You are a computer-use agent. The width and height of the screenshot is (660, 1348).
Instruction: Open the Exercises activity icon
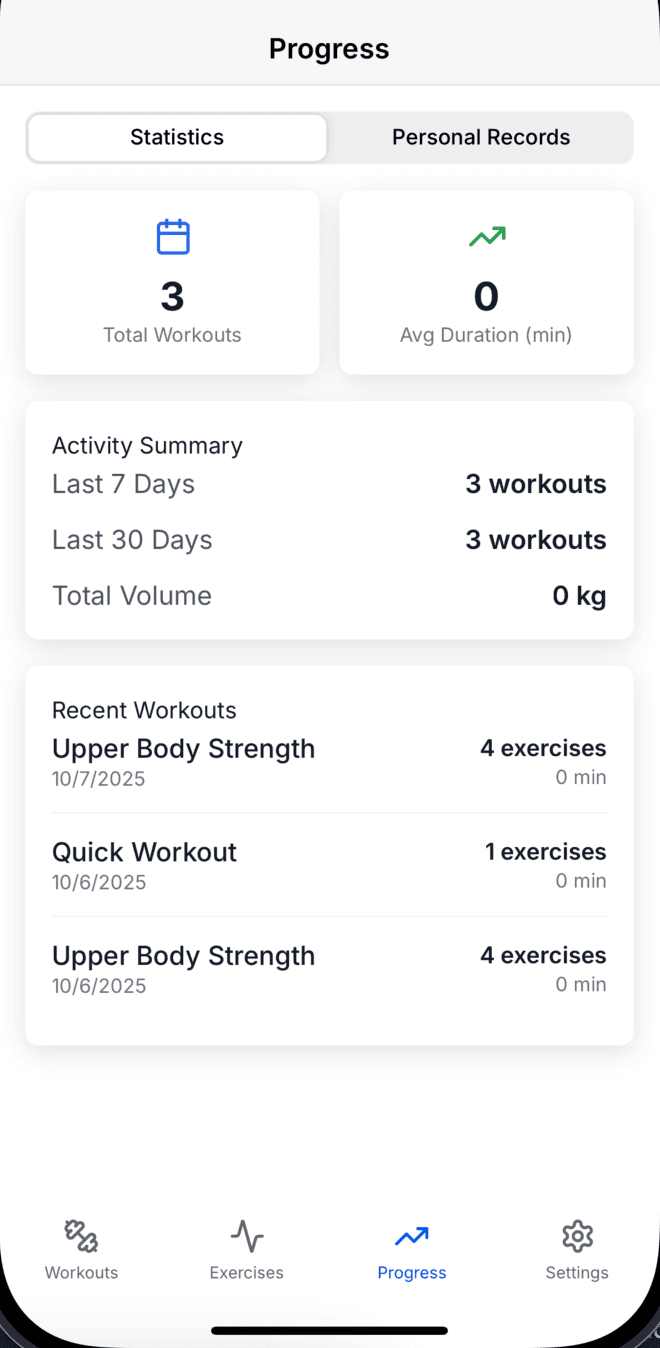point(246,1235)
